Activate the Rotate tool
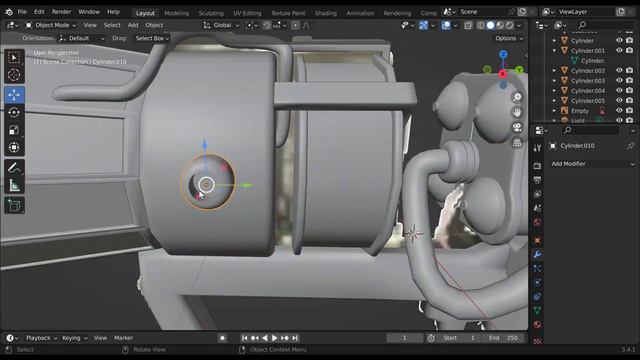Screen dimensions: 640x360 tap(14, 112)
